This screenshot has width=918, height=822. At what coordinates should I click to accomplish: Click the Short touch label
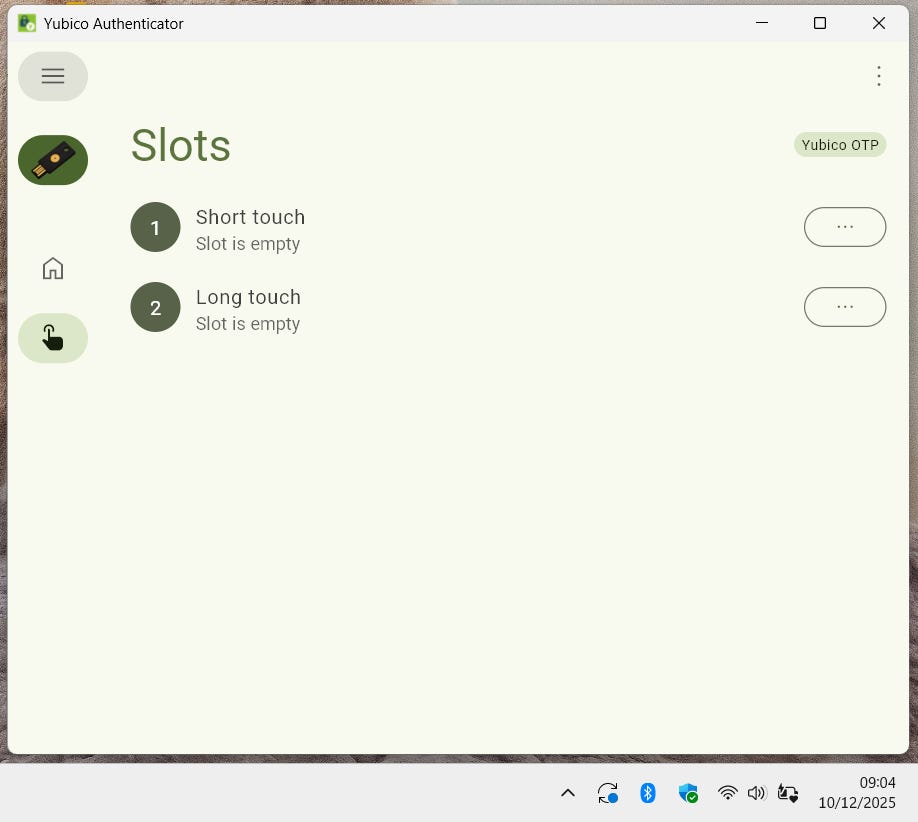(x=250, y=217)
